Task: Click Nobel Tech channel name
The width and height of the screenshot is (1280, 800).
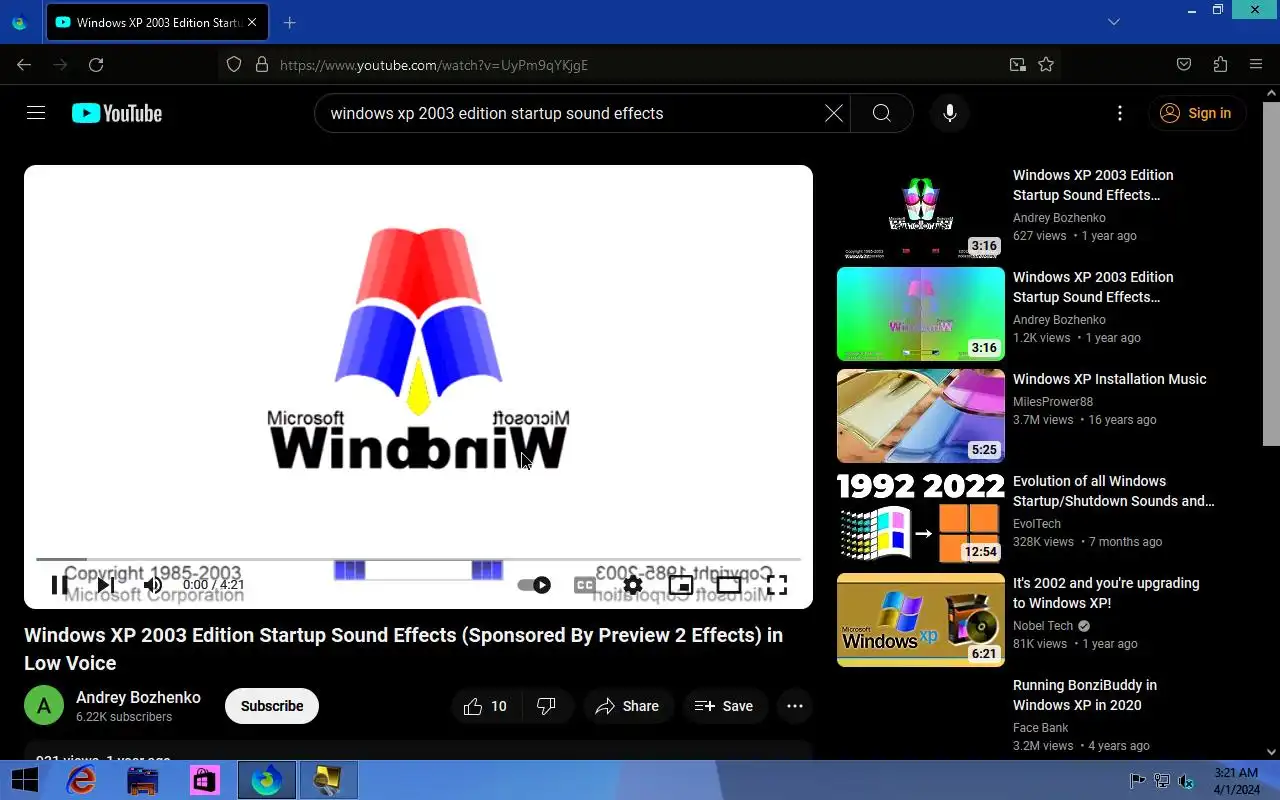Action: tap(1043, 626)
